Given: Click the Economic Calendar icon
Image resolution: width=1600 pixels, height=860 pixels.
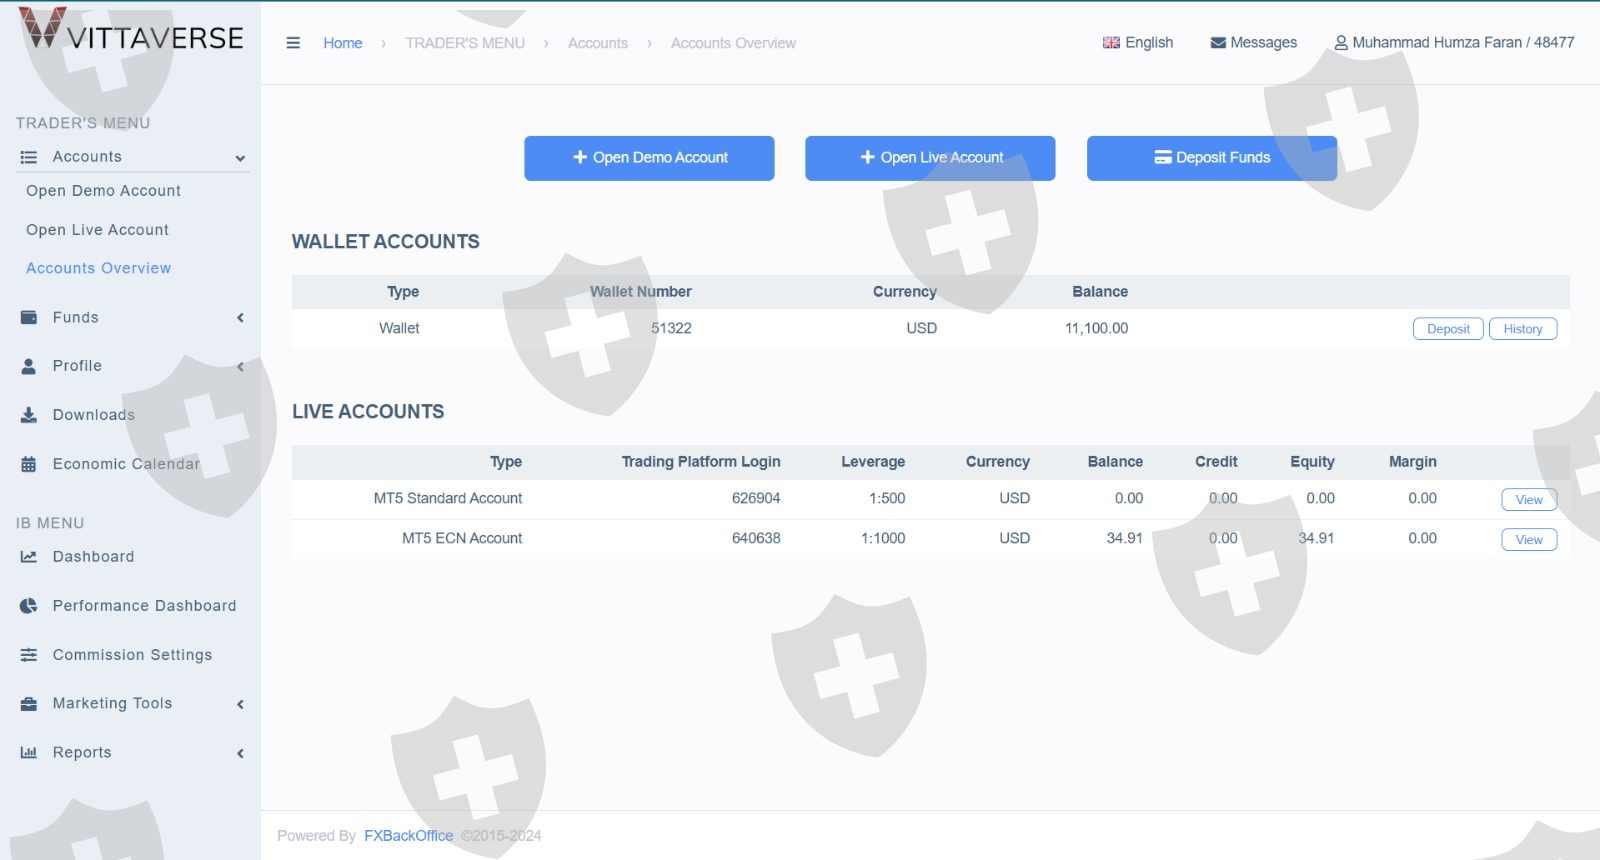Looking at the screenshot, I should [x=29, y=464].
